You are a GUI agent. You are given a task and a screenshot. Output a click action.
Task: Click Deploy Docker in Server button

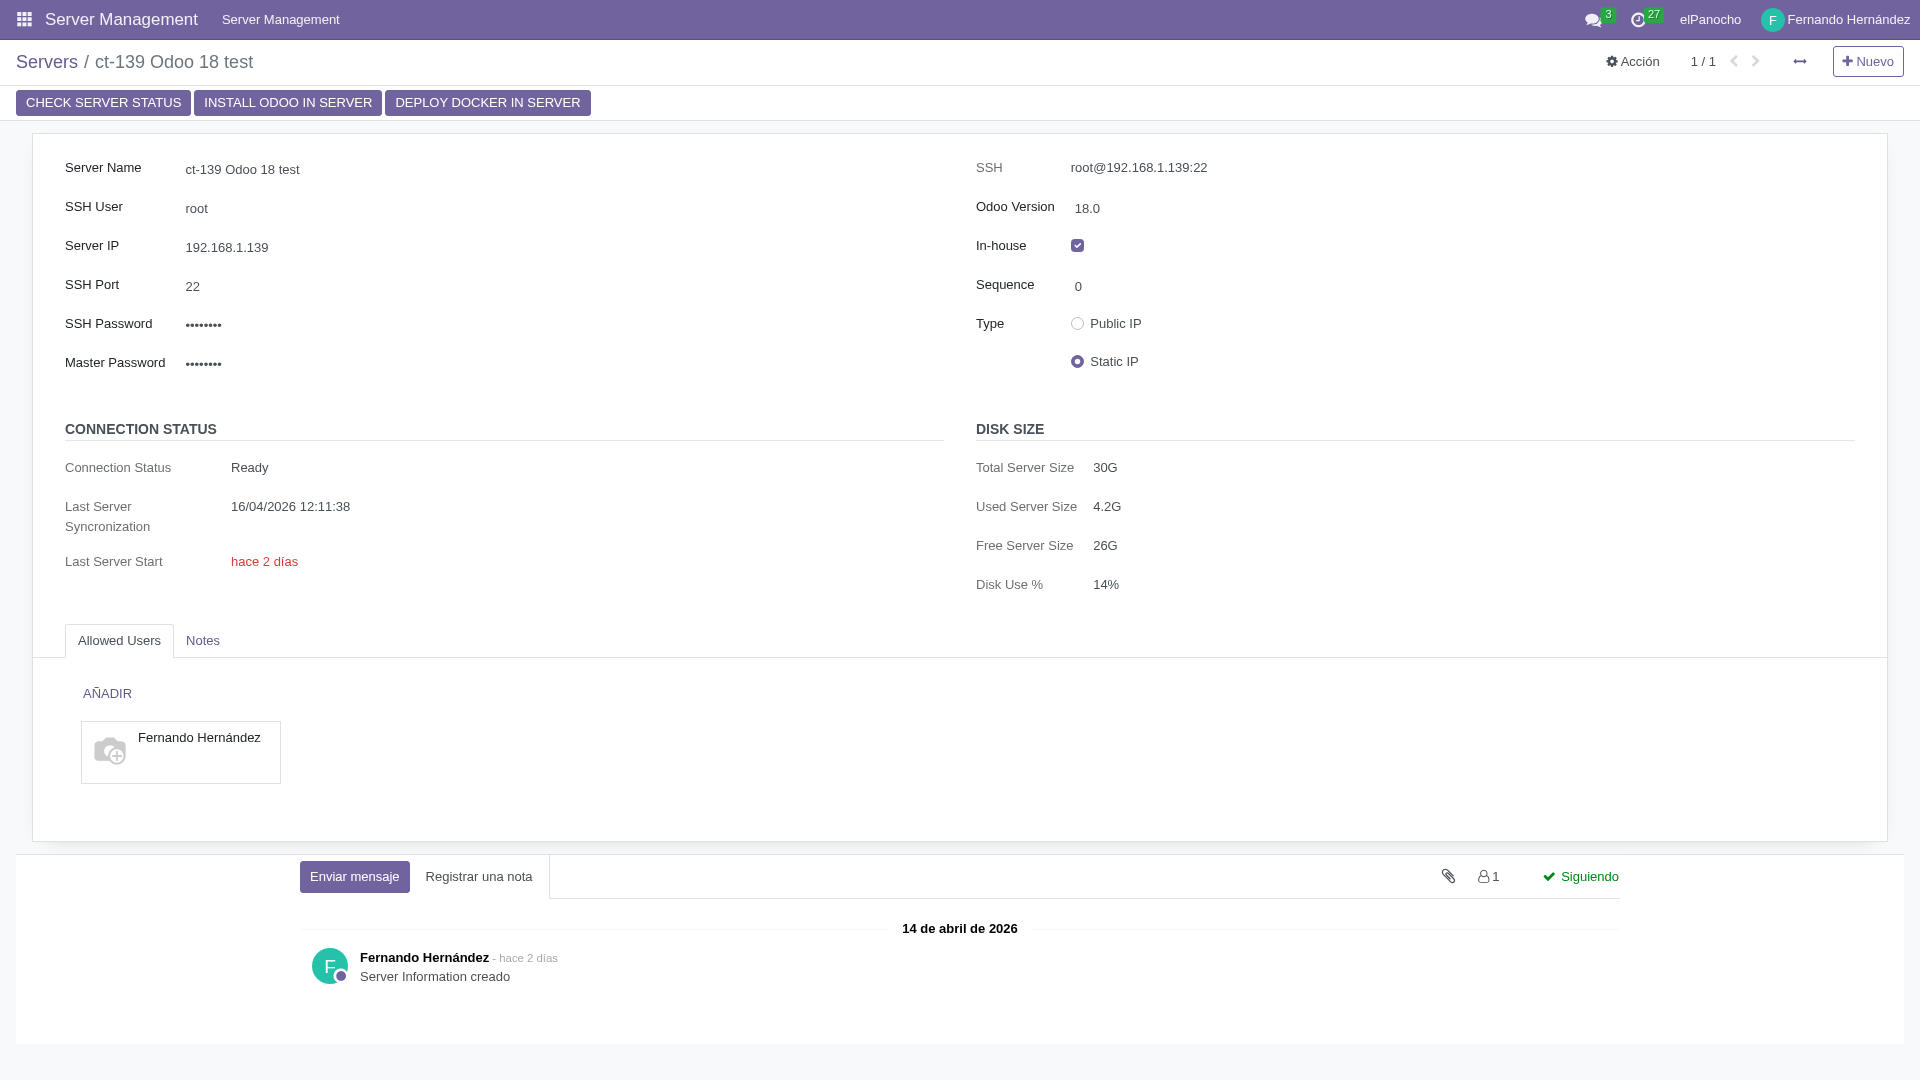click(487, 103)
